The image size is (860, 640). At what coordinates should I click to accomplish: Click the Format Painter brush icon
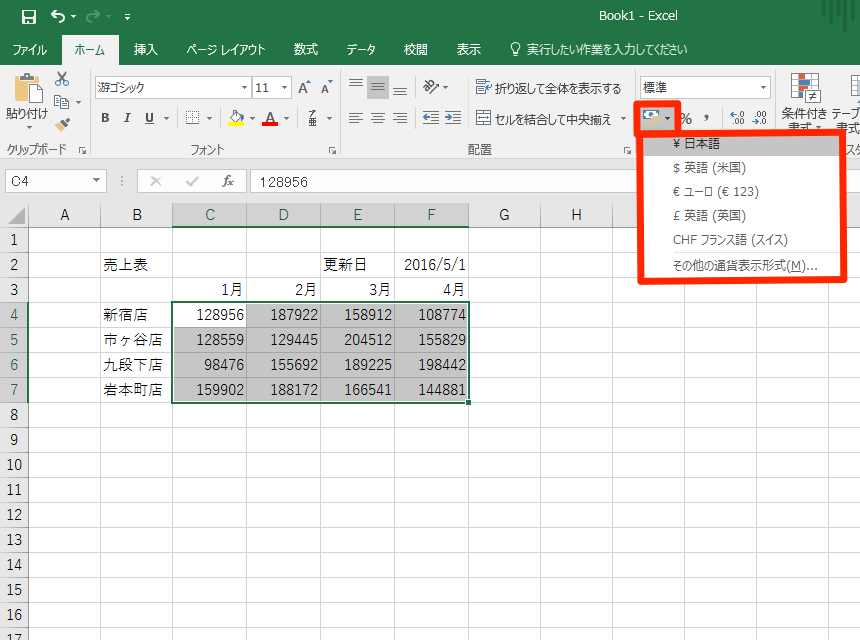62,125
